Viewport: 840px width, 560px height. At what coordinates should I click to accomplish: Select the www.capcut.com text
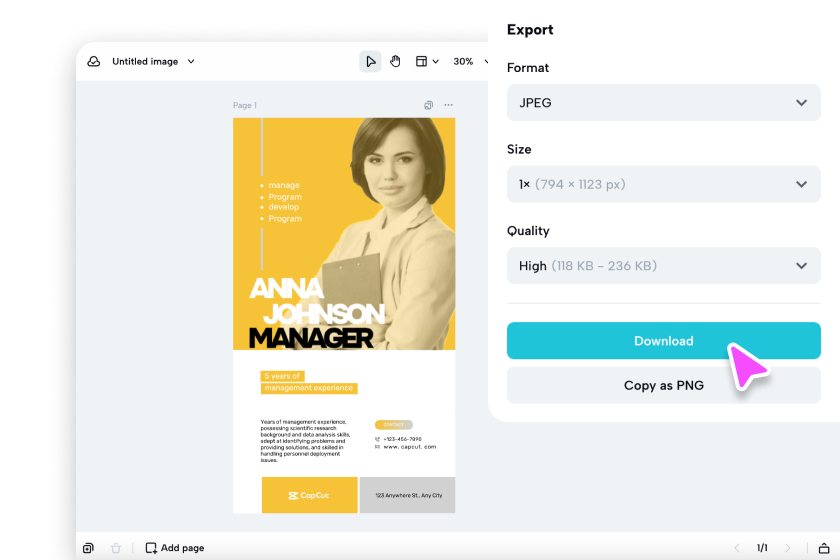(410, 446)
